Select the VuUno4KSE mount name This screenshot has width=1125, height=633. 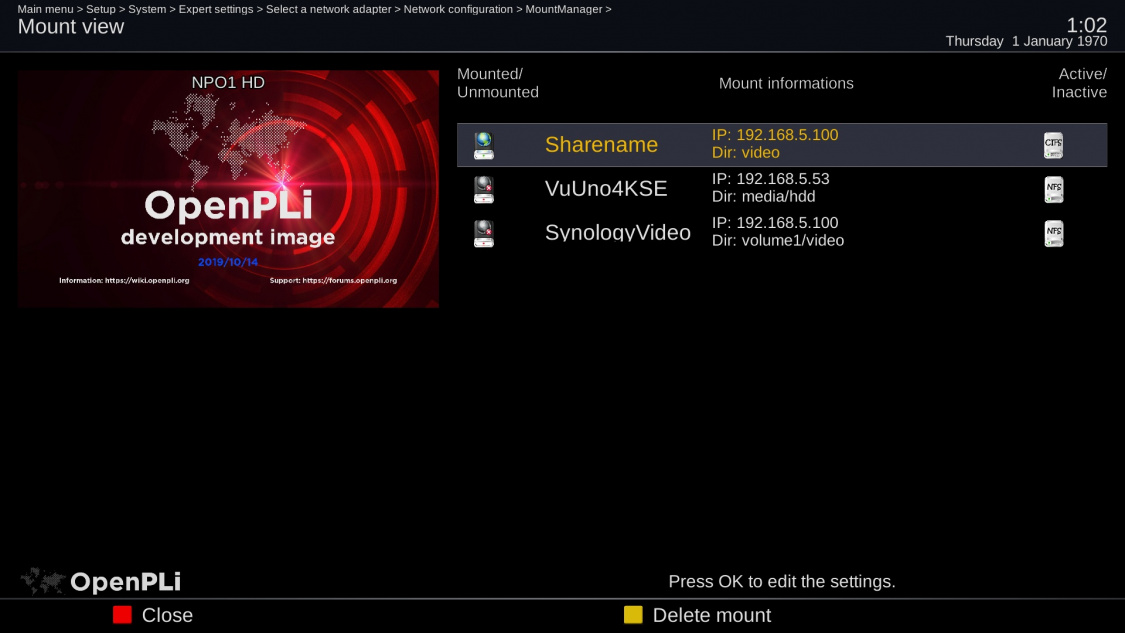point(606,189)
